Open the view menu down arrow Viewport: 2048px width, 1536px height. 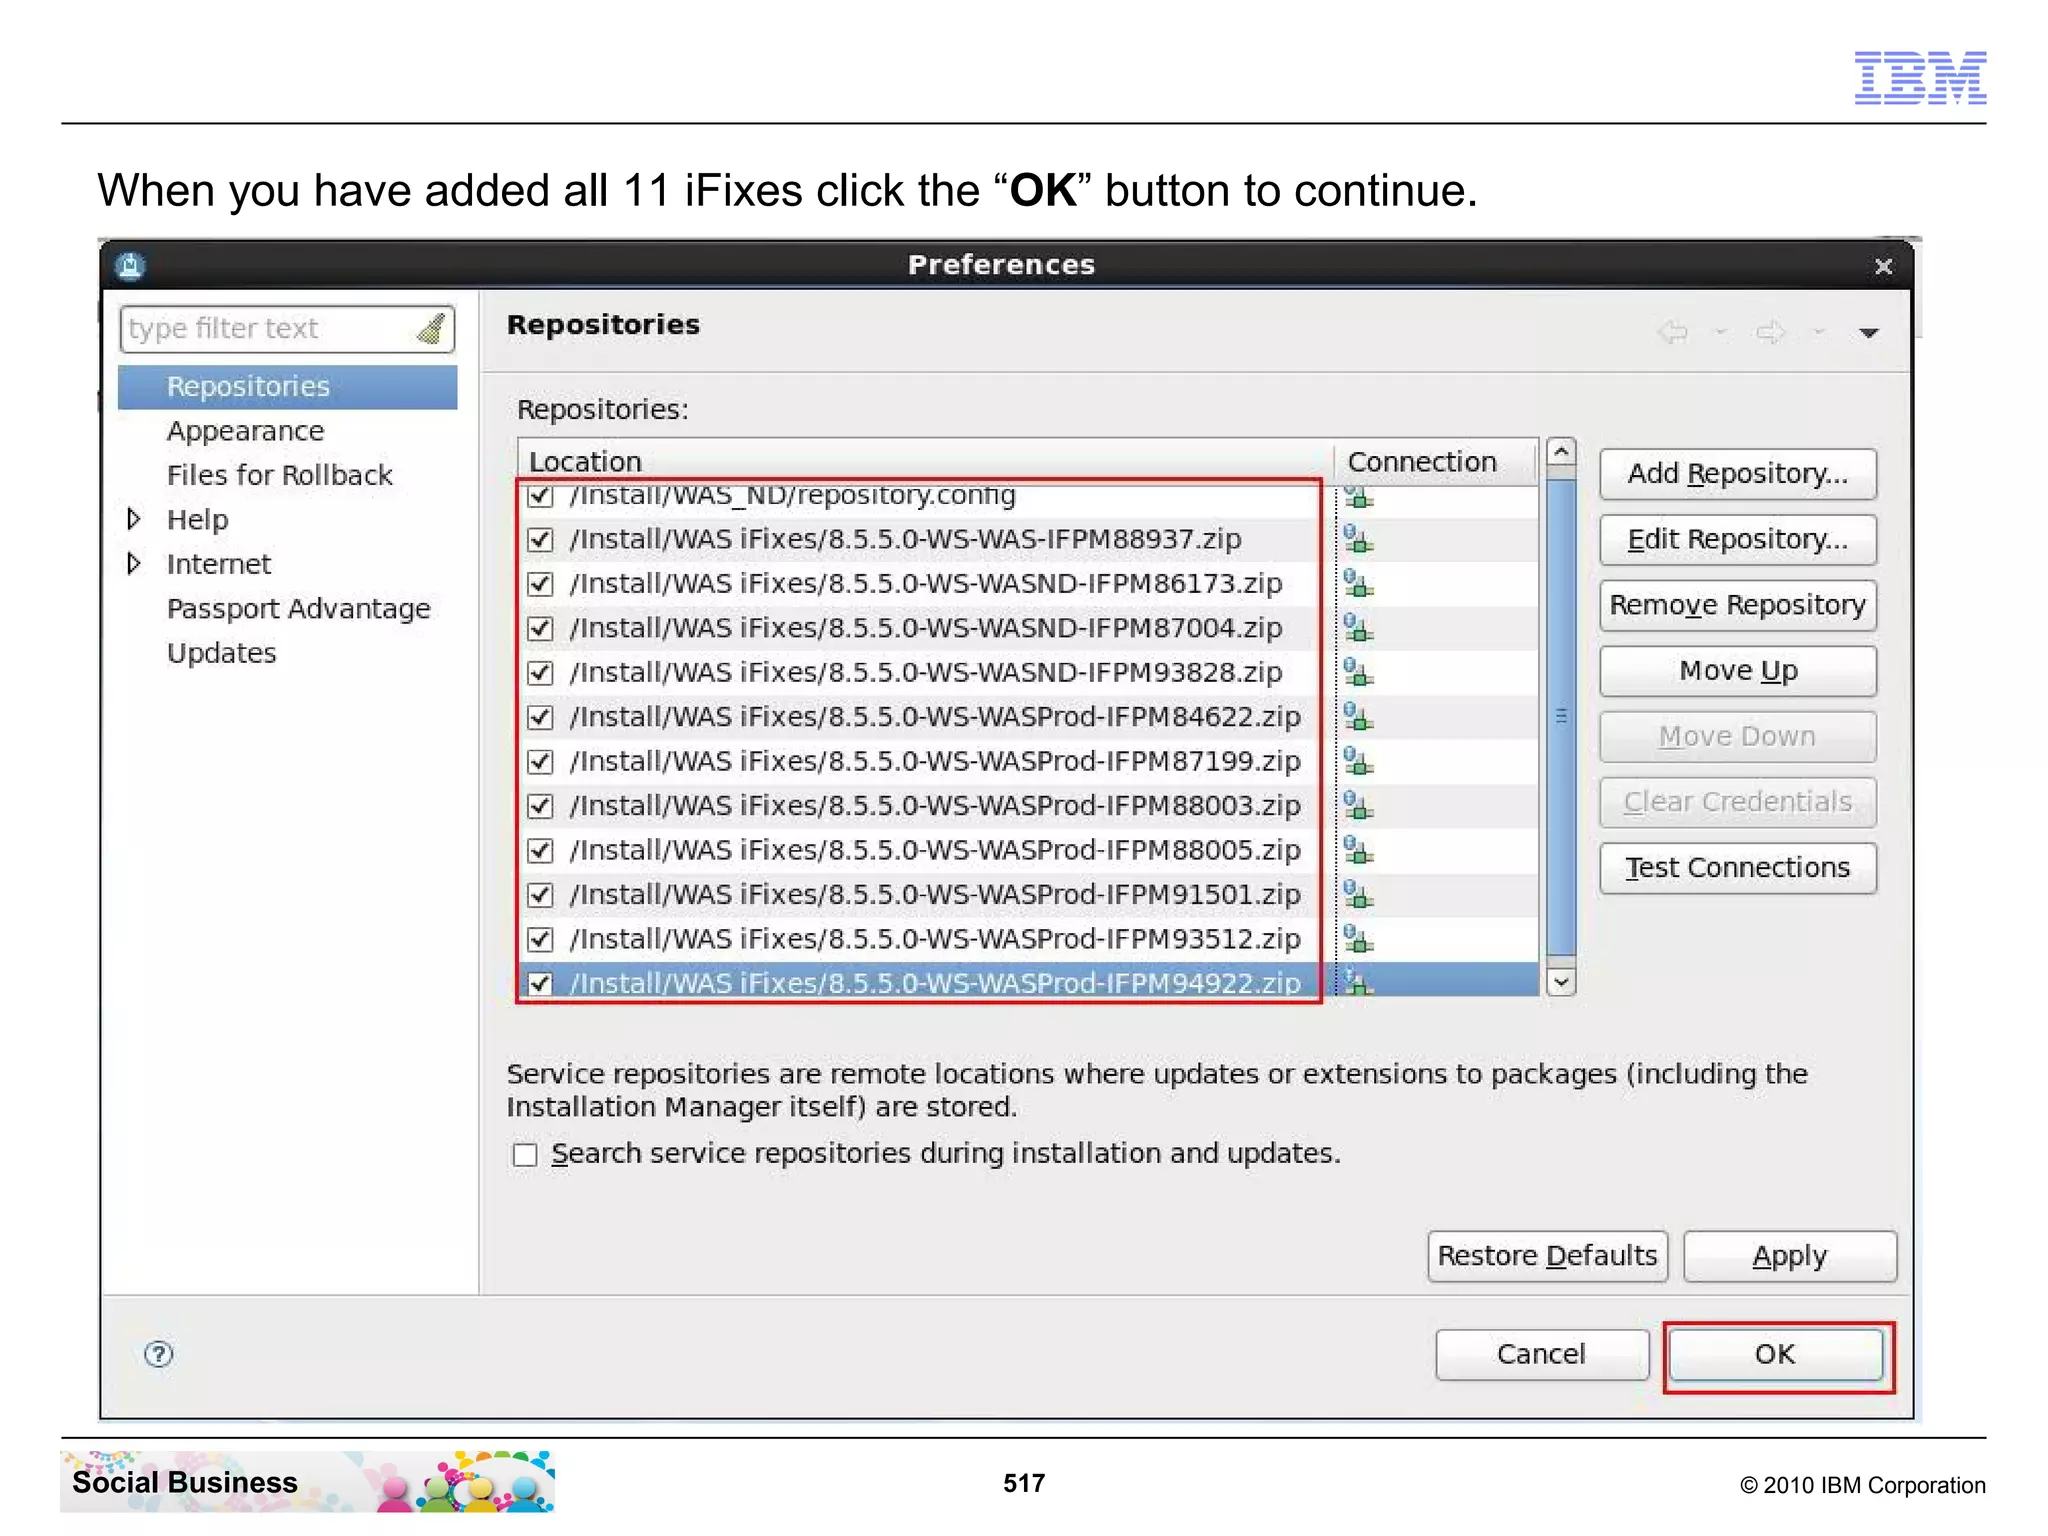point(1868,333)
